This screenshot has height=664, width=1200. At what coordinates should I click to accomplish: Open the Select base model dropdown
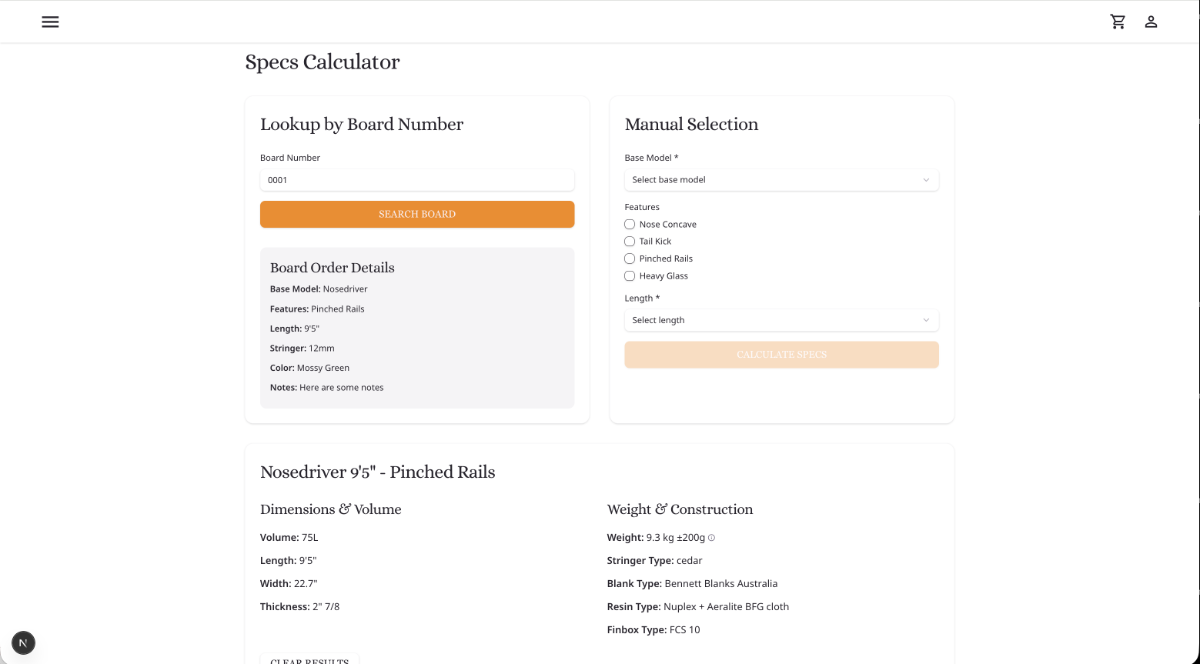point(781,180)
